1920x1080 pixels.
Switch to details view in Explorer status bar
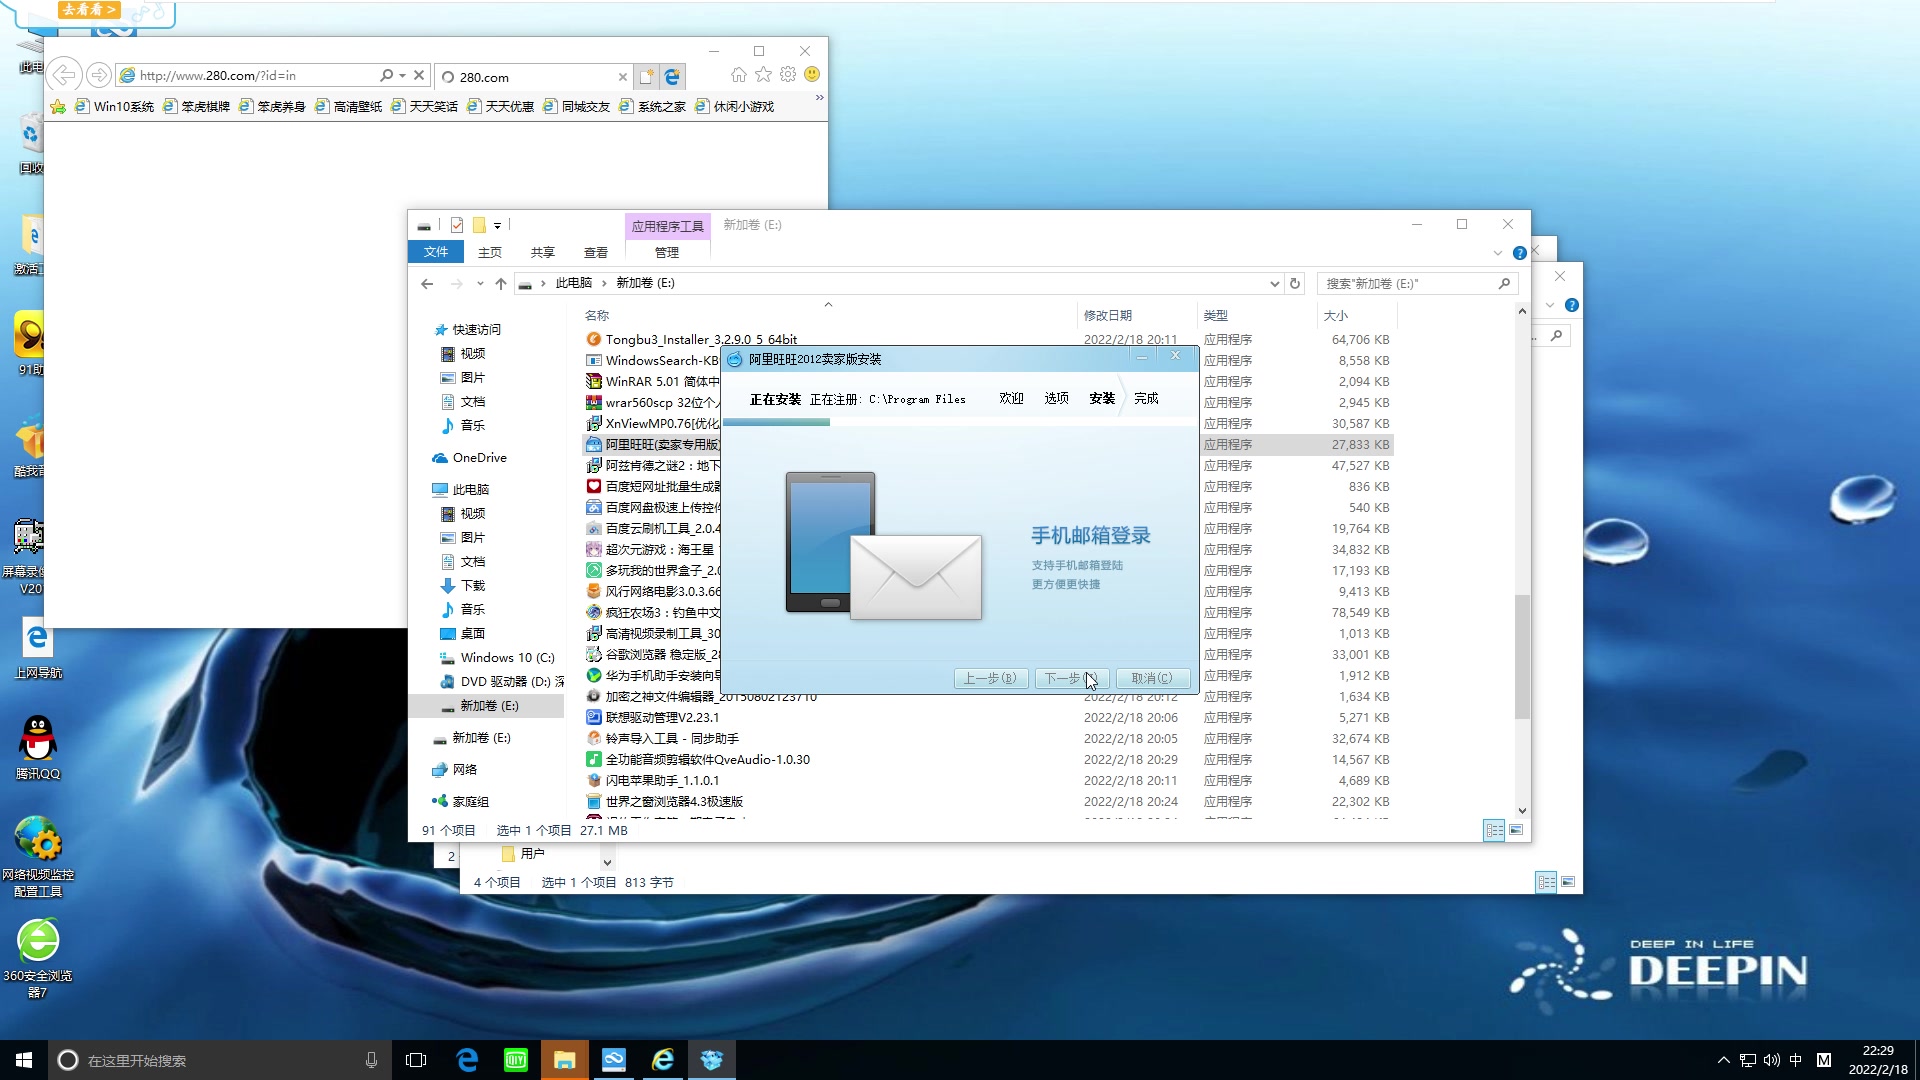point(1494,831)
